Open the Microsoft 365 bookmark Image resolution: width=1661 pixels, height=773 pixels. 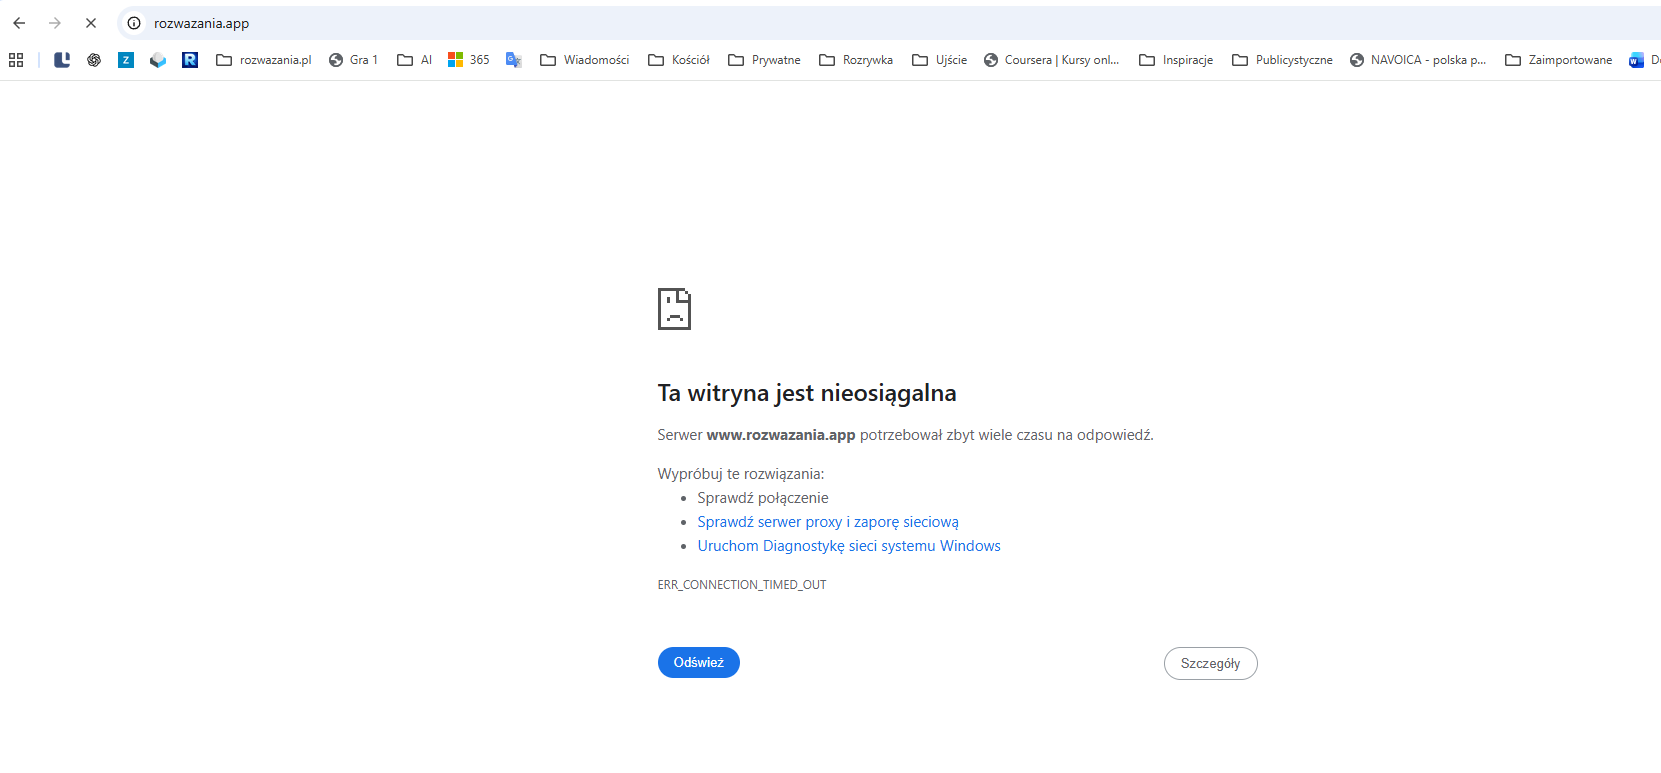(469, 60)
